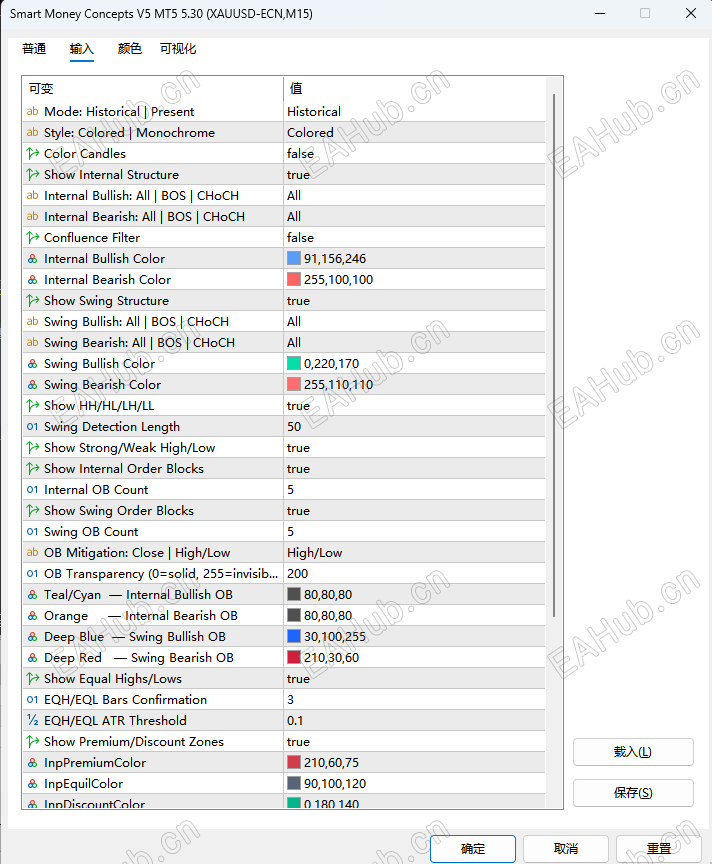Click the 载入(L) button
This screenshot has height=864, width=712.
coord(633,752)
